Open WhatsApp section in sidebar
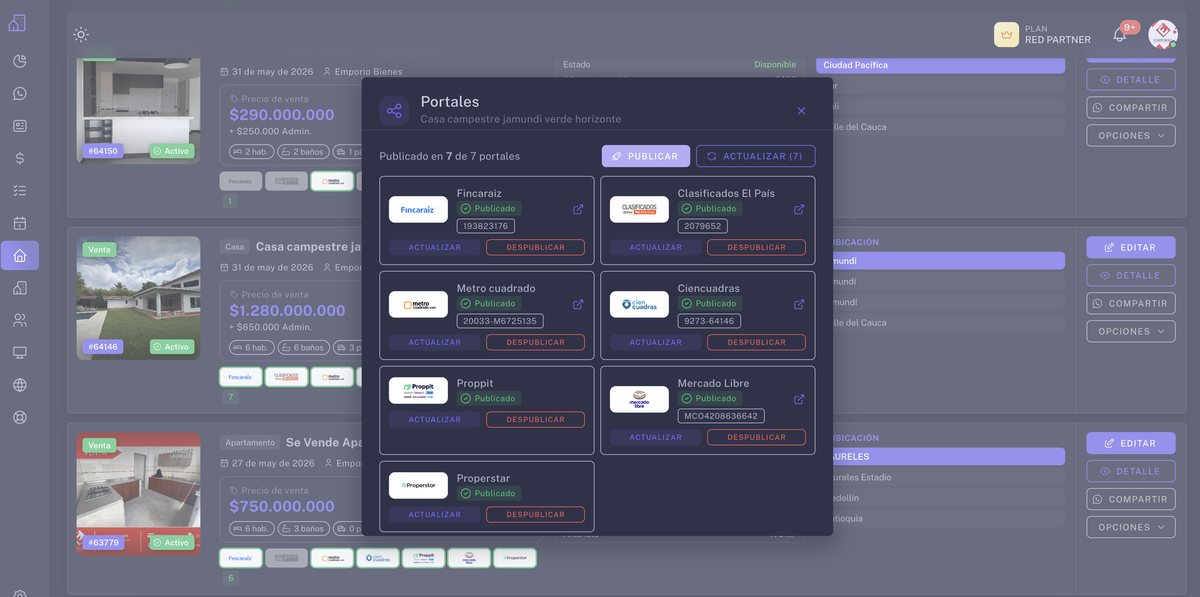The image size is (1200, 597). (x=20, y=94)
